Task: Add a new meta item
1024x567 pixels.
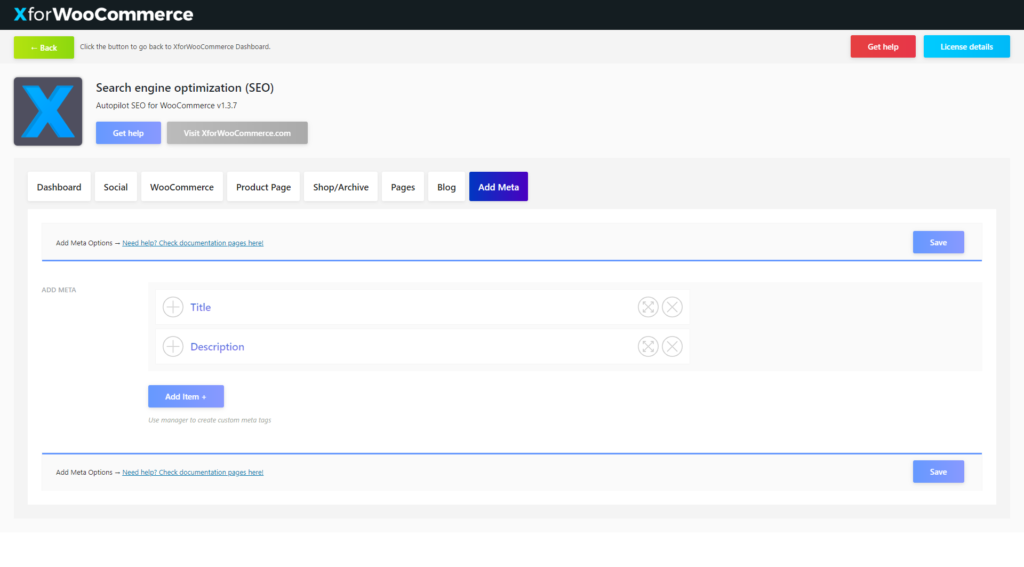Action: point(186,397)
